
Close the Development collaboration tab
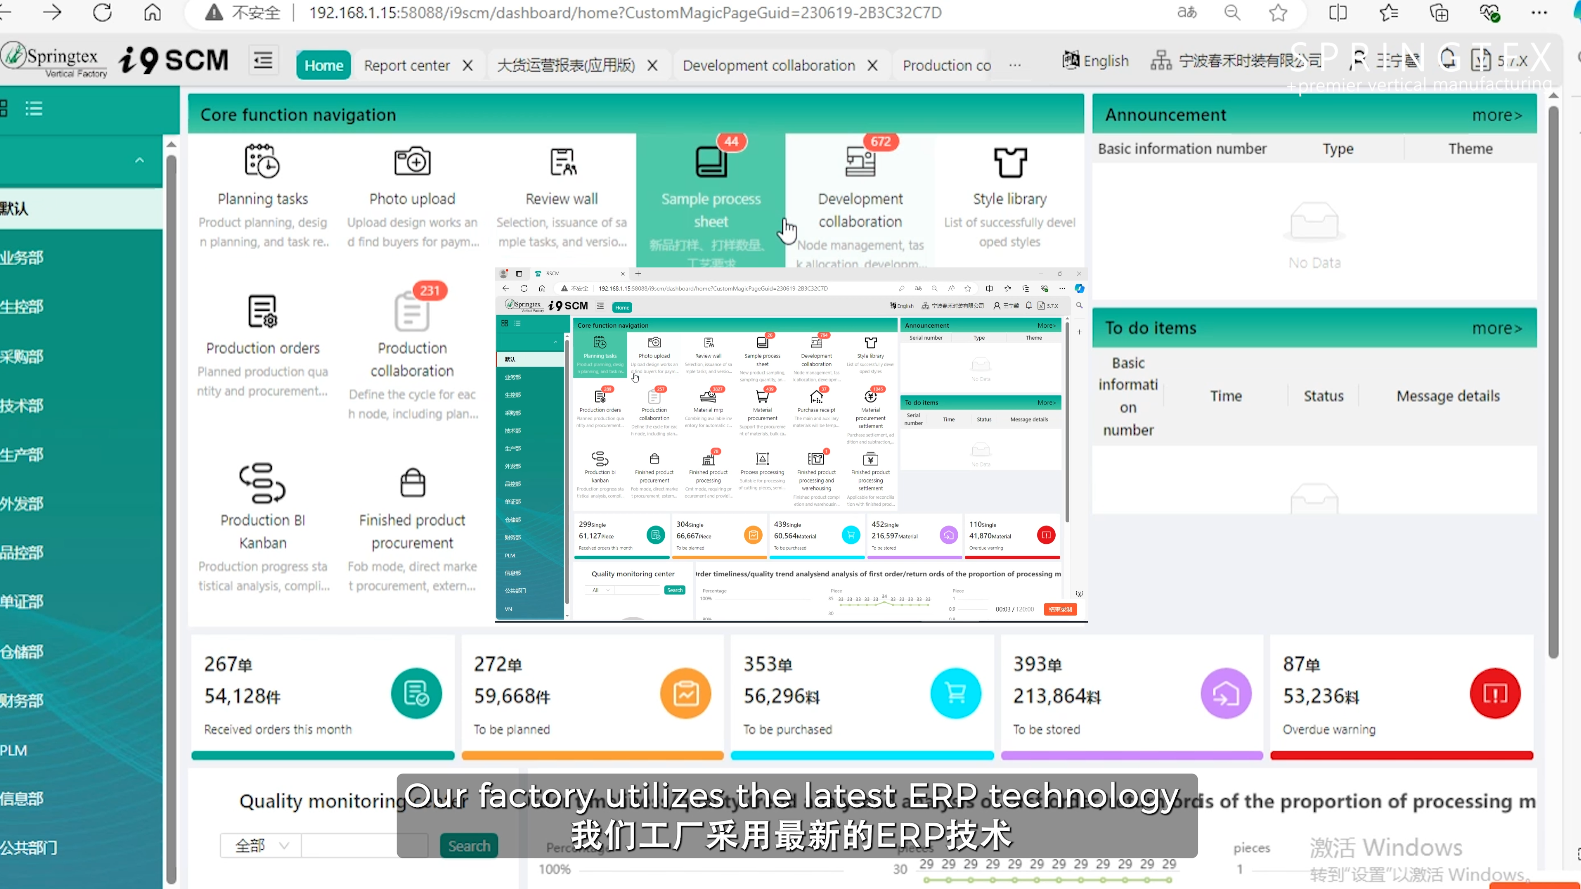(x=872, y=65)
